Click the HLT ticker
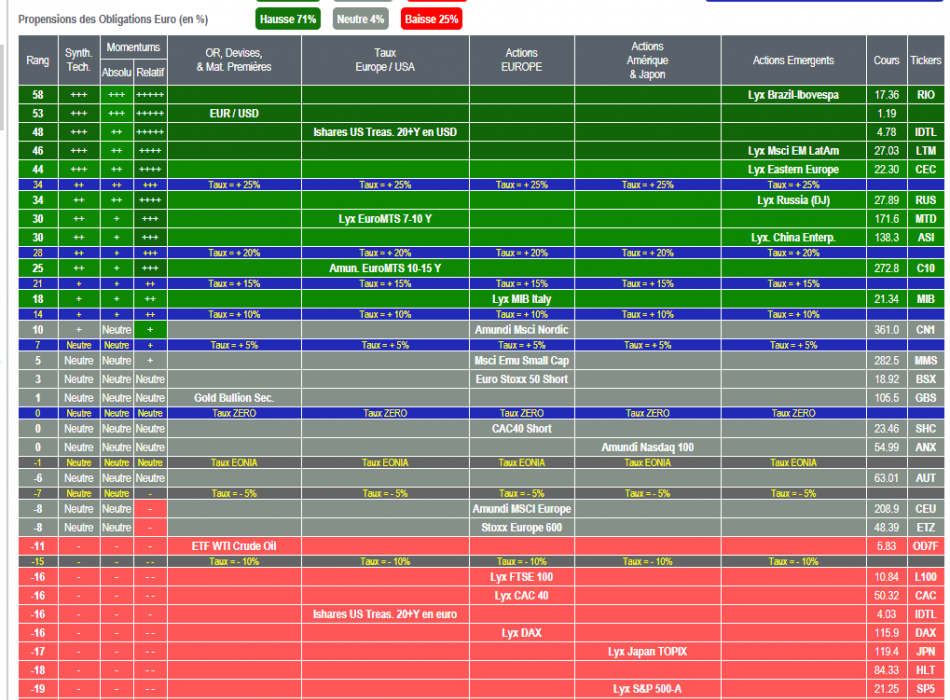 point(926,670)
